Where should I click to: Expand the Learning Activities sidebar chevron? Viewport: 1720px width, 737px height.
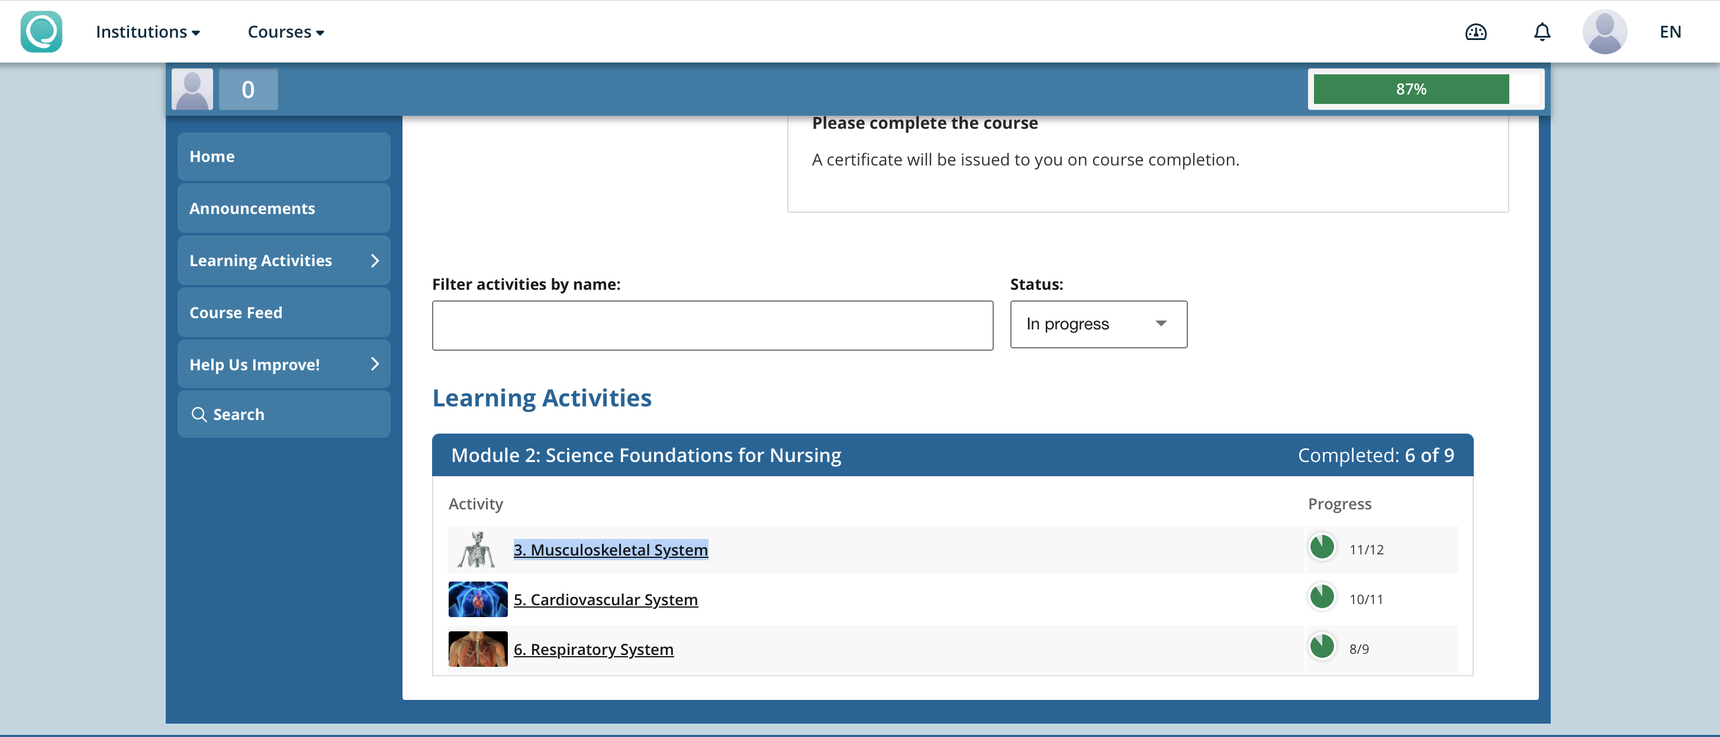click(375, 261)
